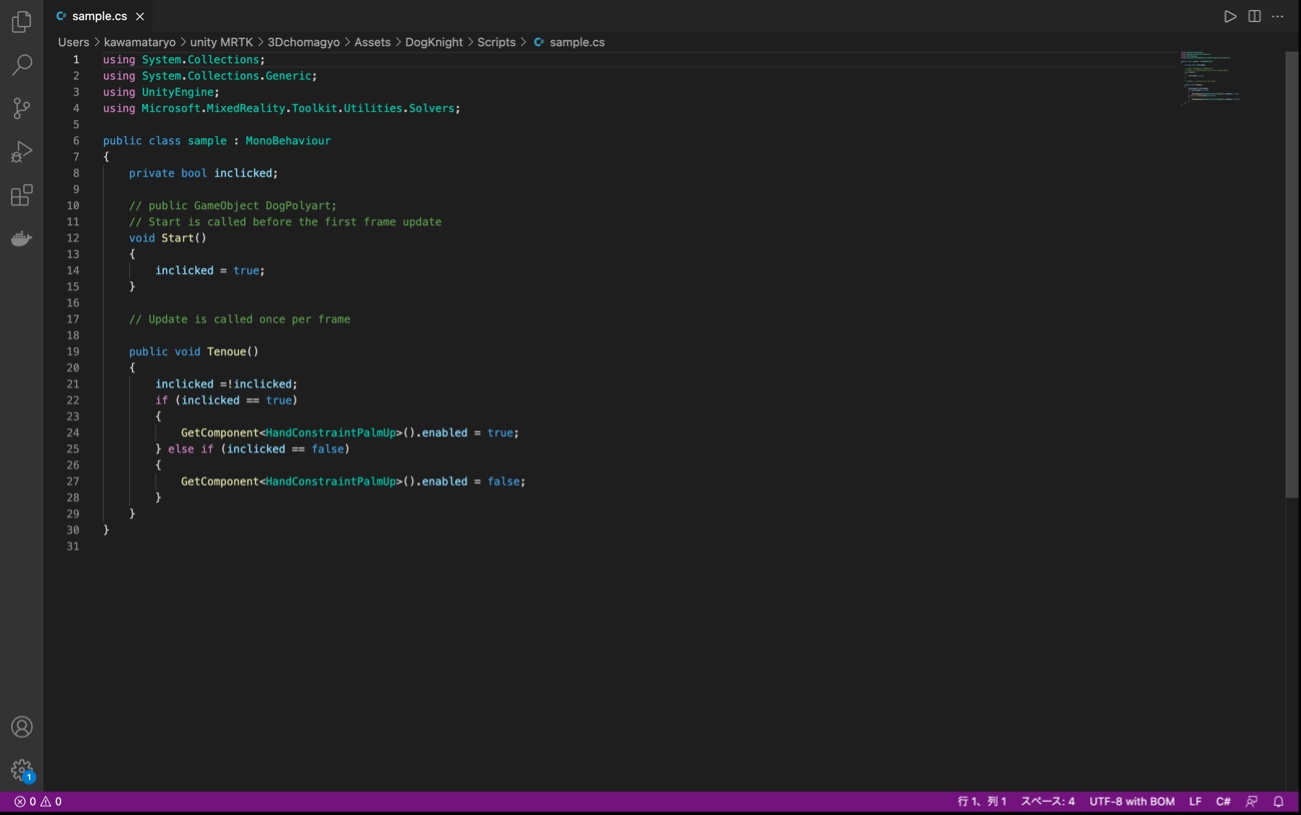Open the Docker panel icon
Image resolution: width=1301 pixels, height=815 pixels.
pos(21,239)
